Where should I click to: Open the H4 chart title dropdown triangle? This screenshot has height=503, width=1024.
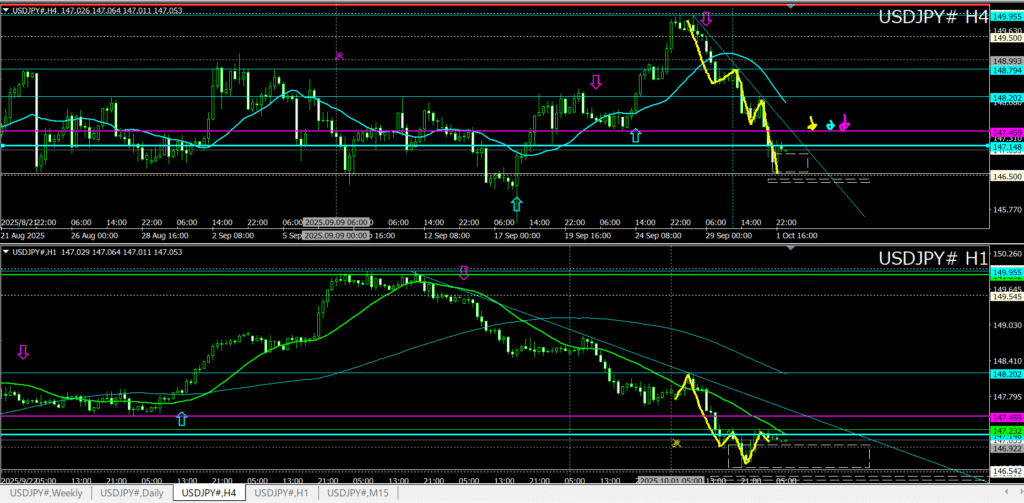point(7,11)
